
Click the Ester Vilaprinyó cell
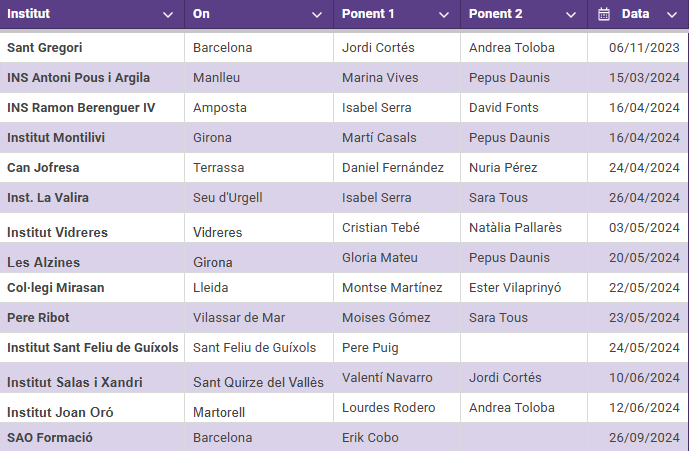[x=515, y=288]
